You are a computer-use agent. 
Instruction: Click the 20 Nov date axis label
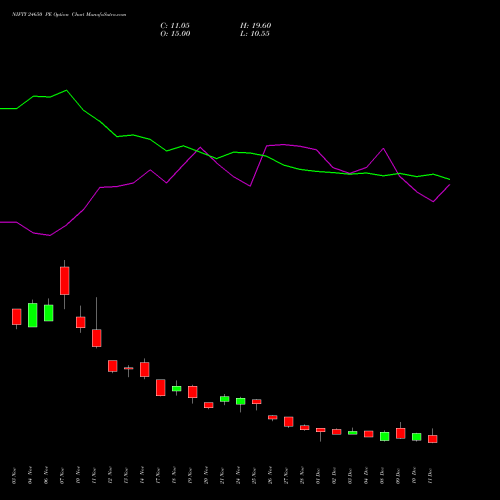pyautogui.click(x=206, y=476)
